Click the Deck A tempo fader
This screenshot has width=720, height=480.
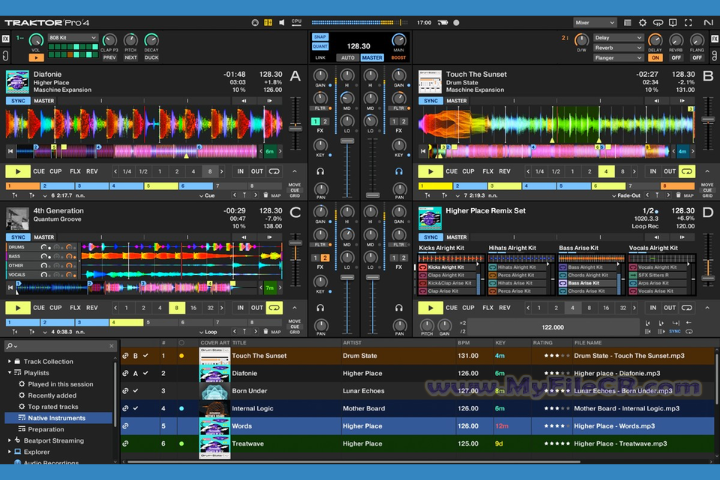click(x=295, y=130)
